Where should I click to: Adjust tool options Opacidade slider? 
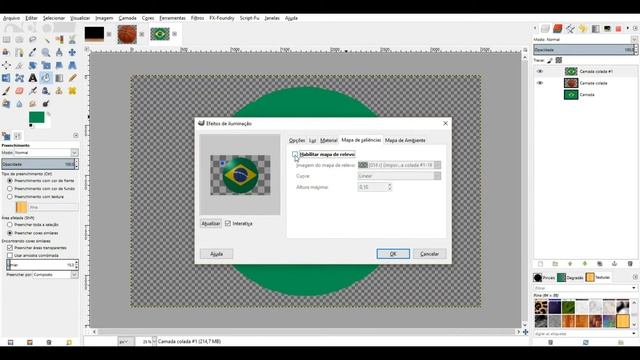point(40,164)
